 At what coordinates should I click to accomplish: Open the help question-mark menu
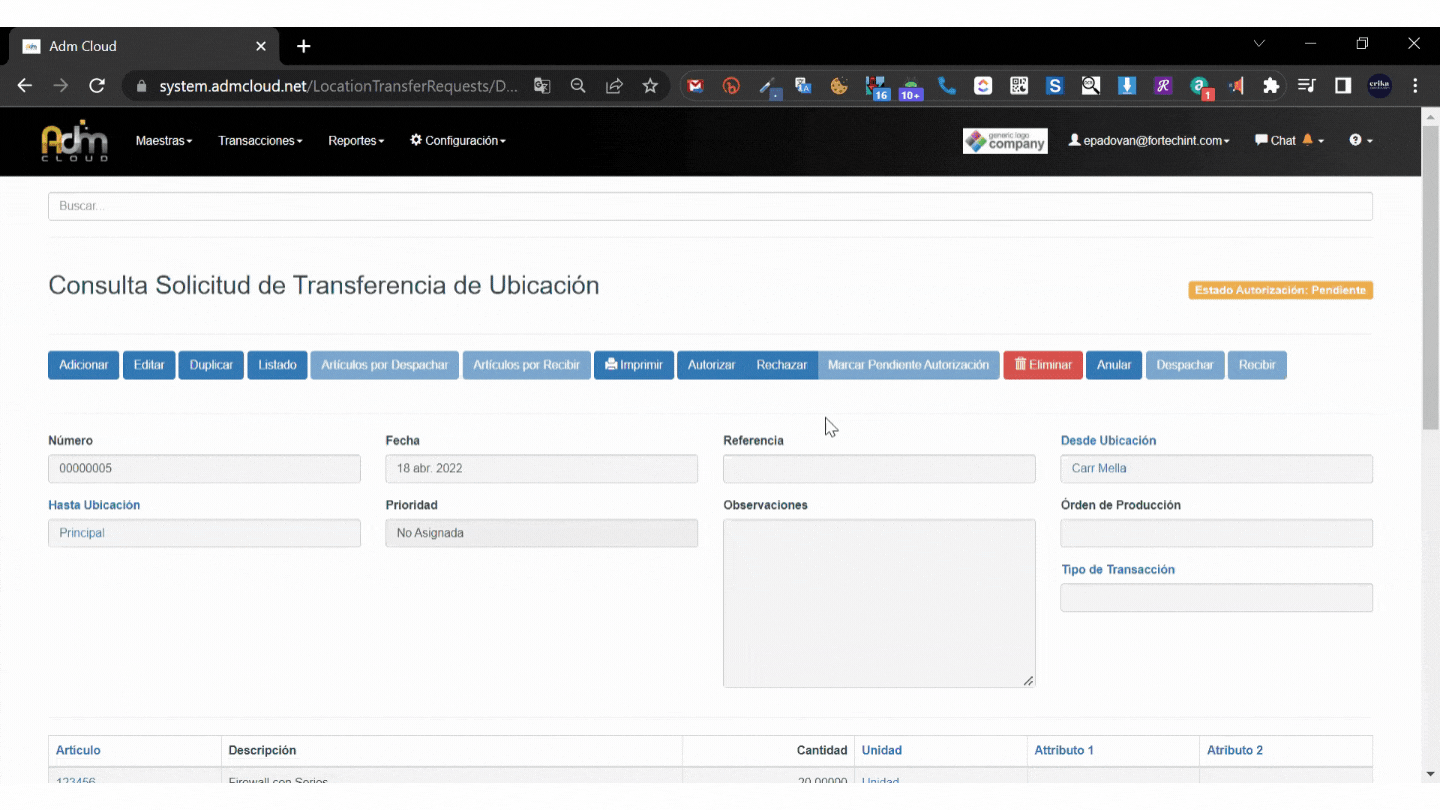1361,141
